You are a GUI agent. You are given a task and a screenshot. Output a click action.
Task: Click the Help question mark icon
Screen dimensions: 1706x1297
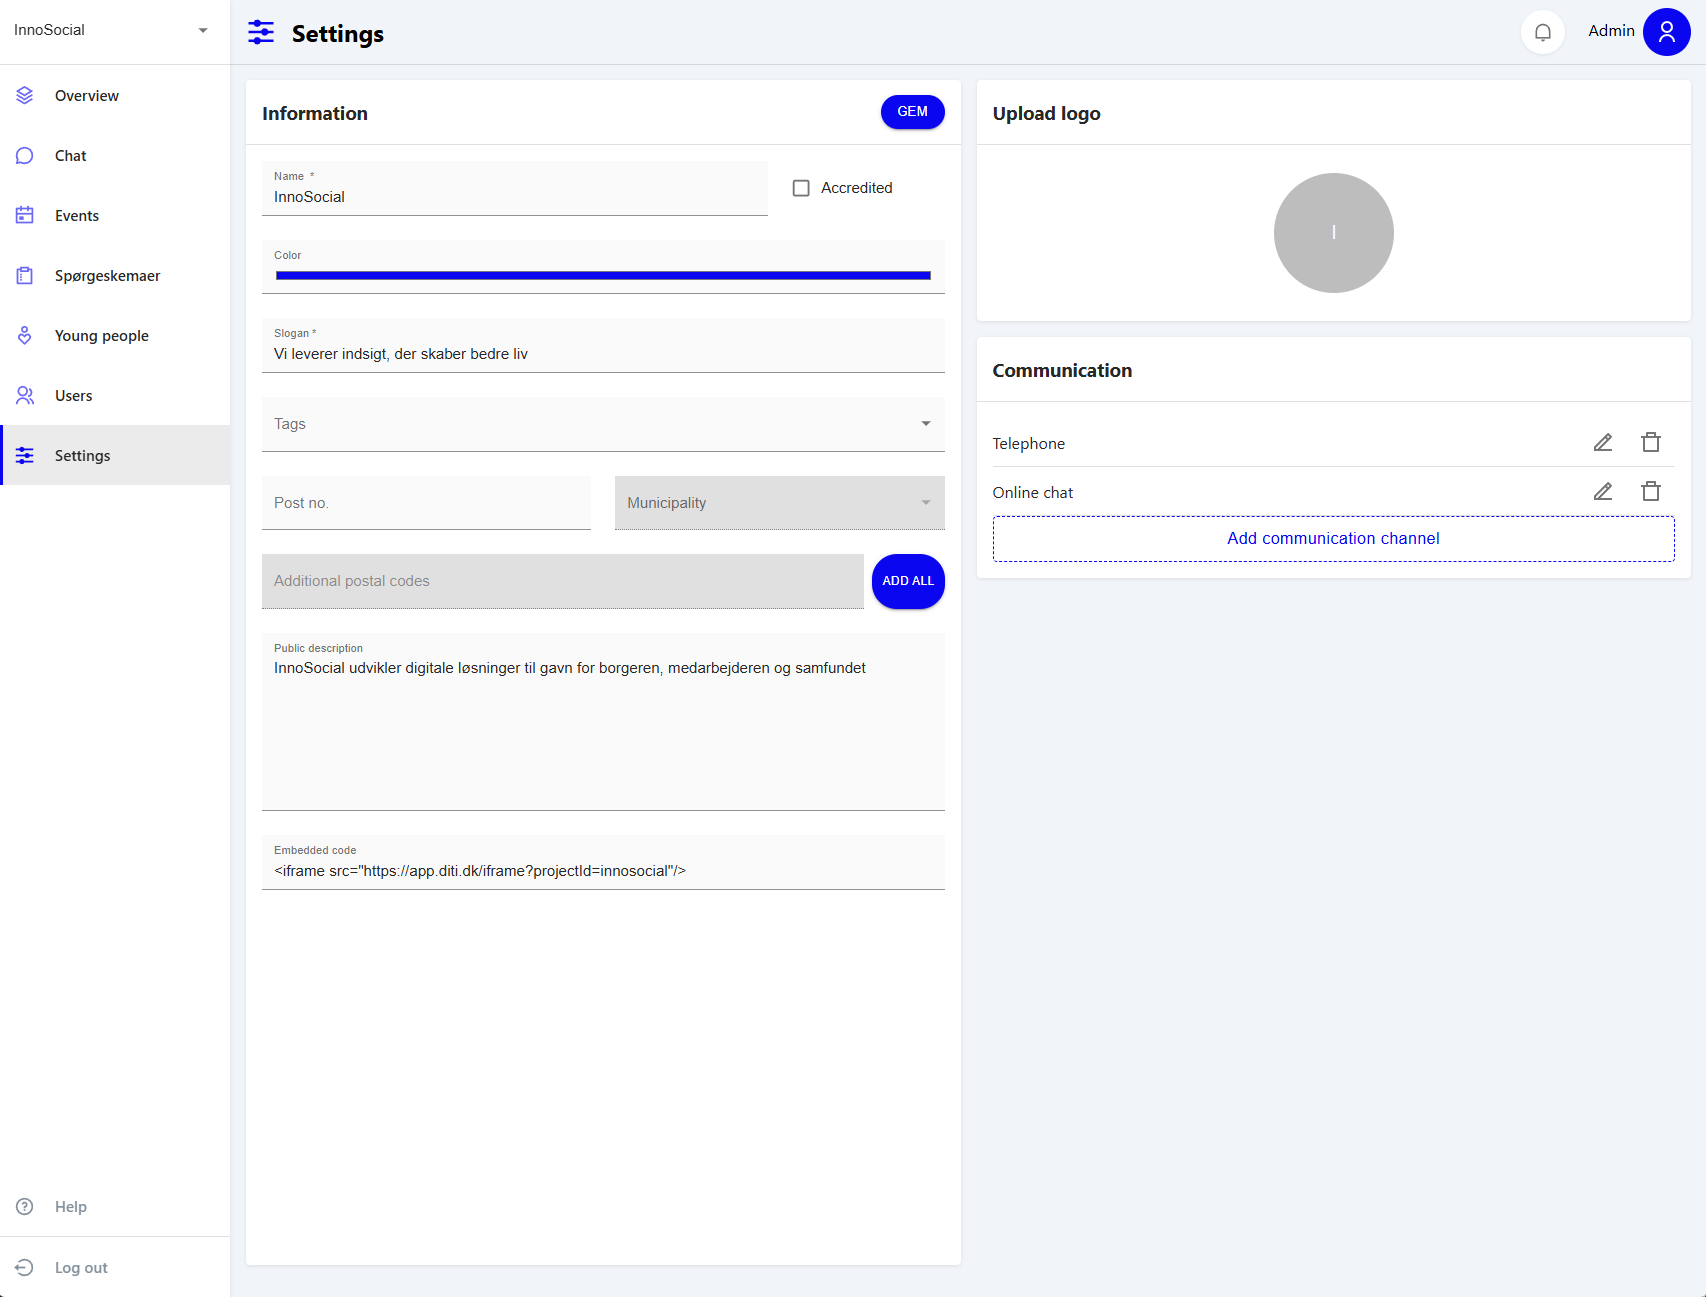coord(25,1206)
